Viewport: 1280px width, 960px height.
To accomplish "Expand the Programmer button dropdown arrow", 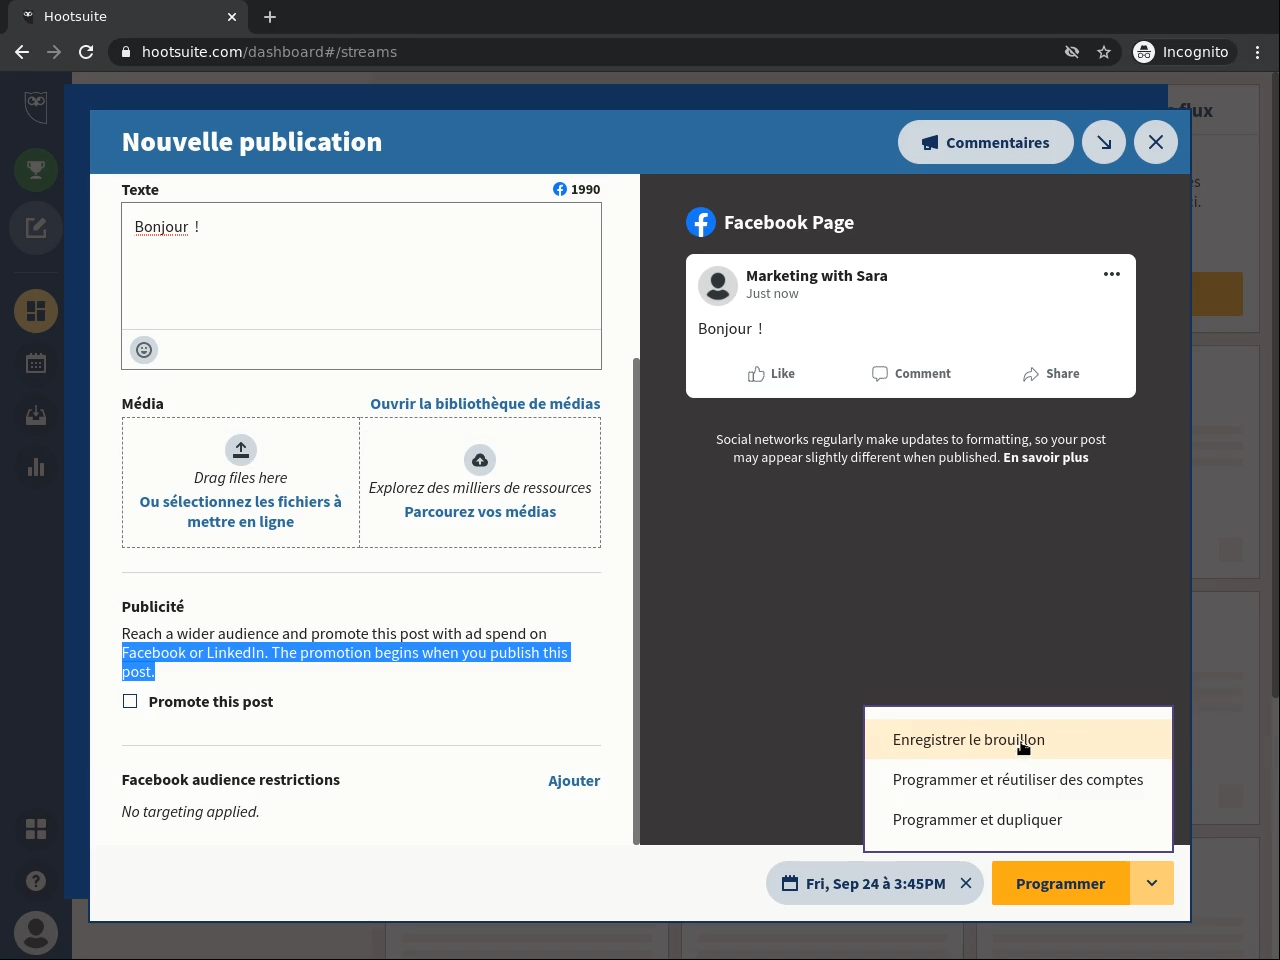I will pos(1152,883).
